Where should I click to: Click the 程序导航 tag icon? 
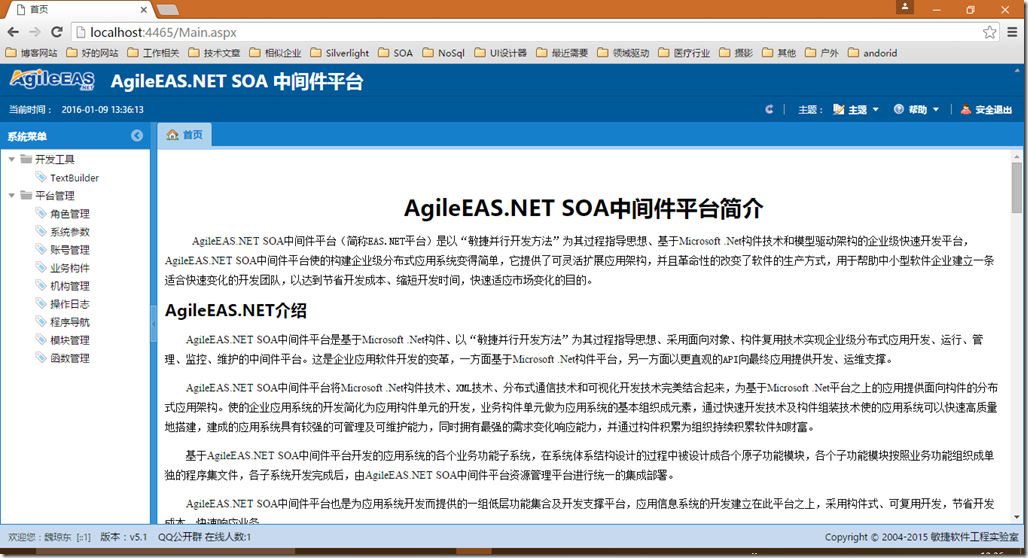(41, 321)
